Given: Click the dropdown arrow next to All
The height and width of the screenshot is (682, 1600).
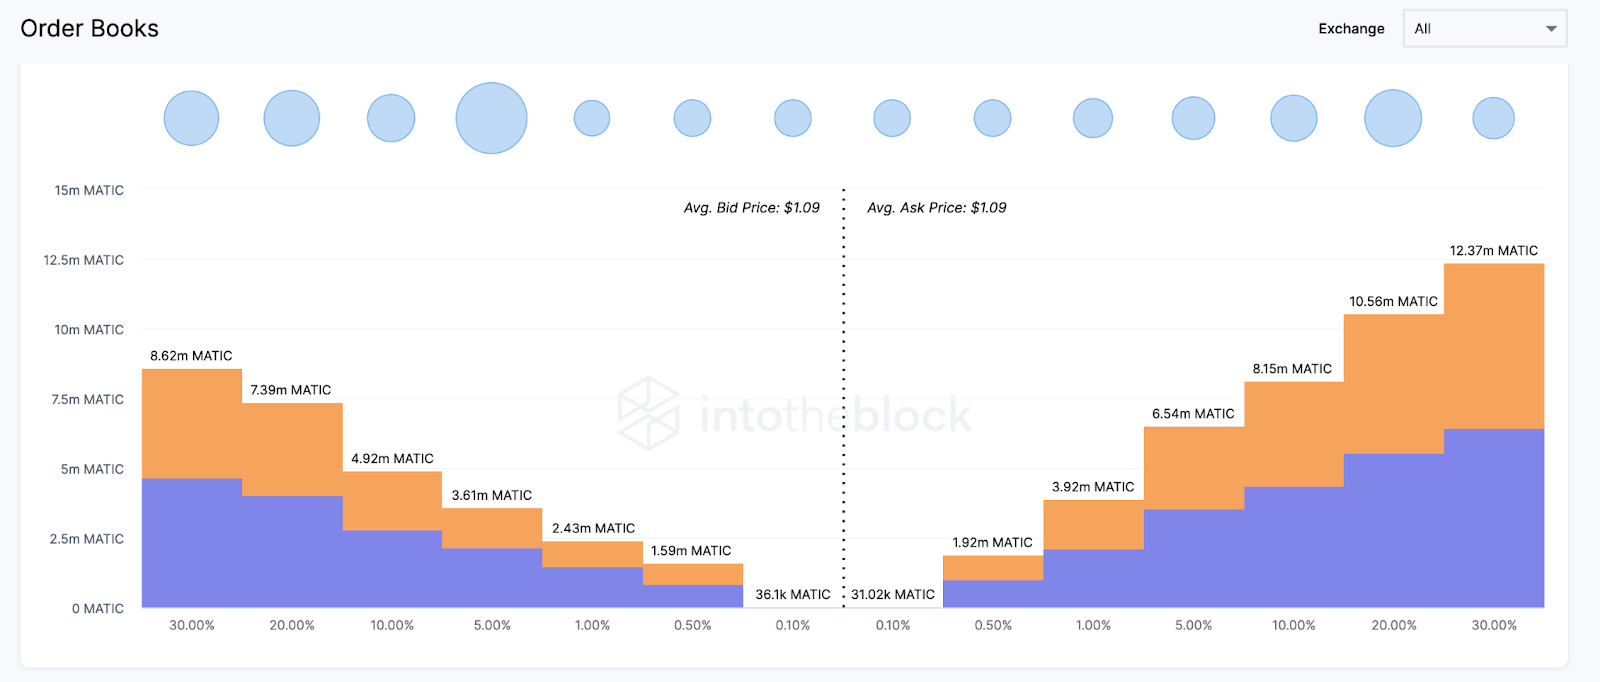Looking at the screenshot, I should pos(1551,29).
